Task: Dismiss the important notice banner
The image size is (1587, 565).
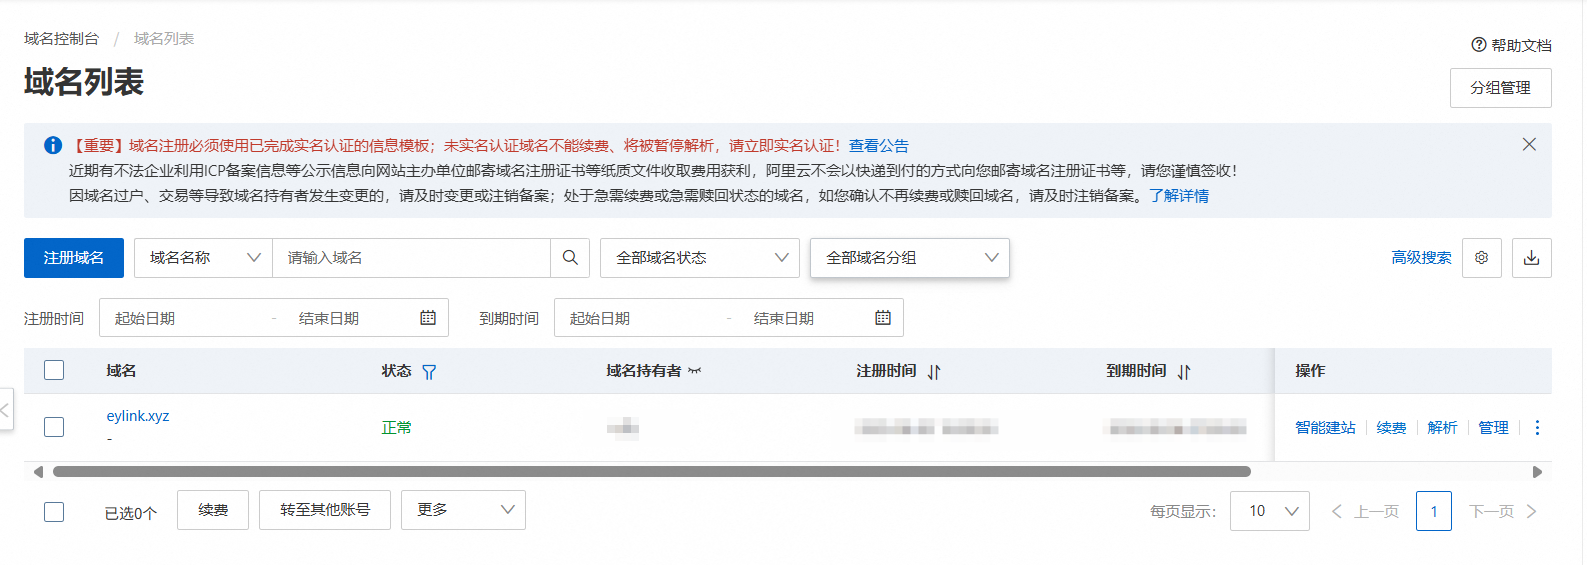Action: pos(1529,145)
